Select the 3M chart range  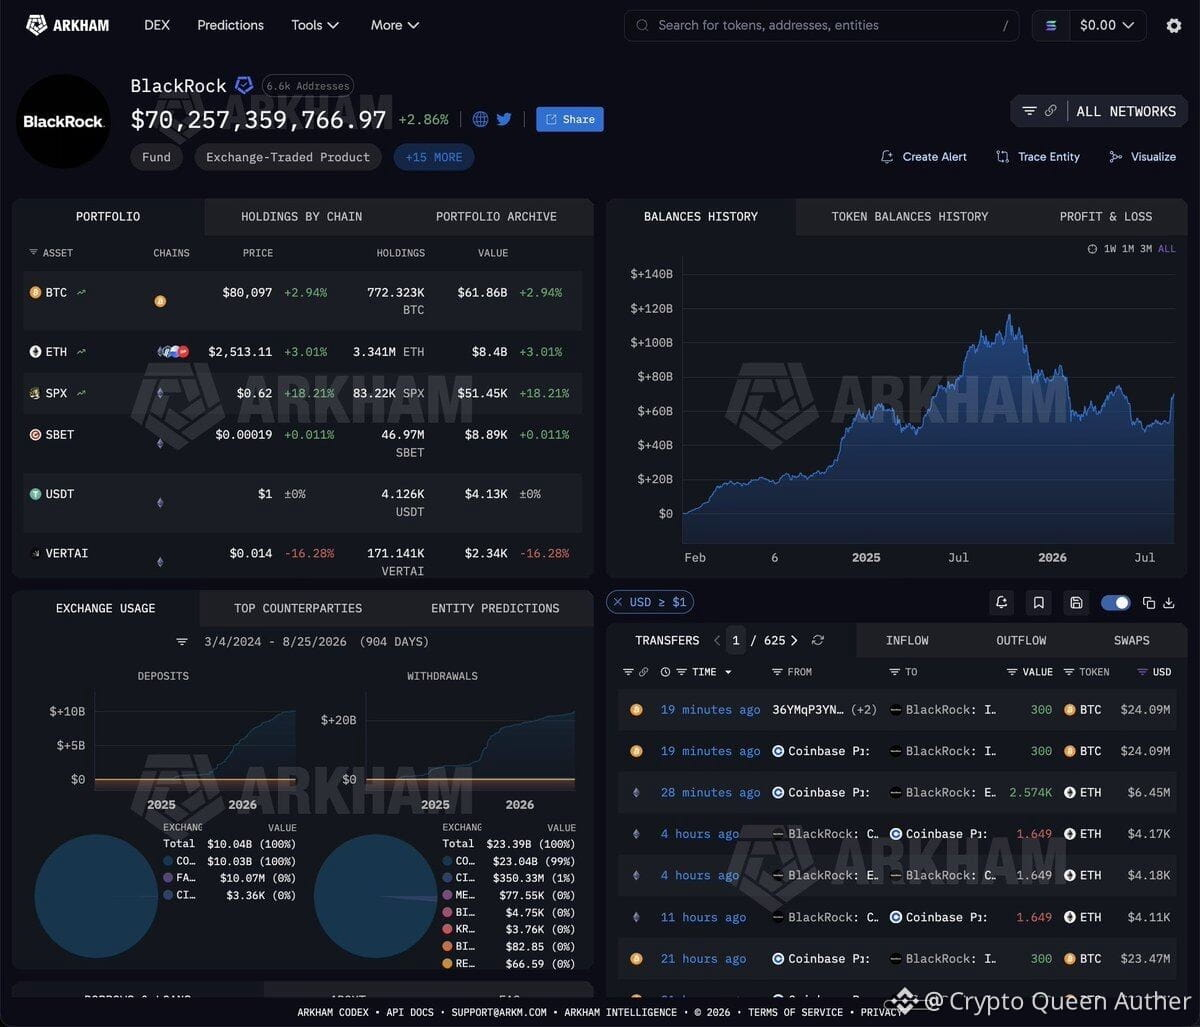click(x=1145, y=249)
